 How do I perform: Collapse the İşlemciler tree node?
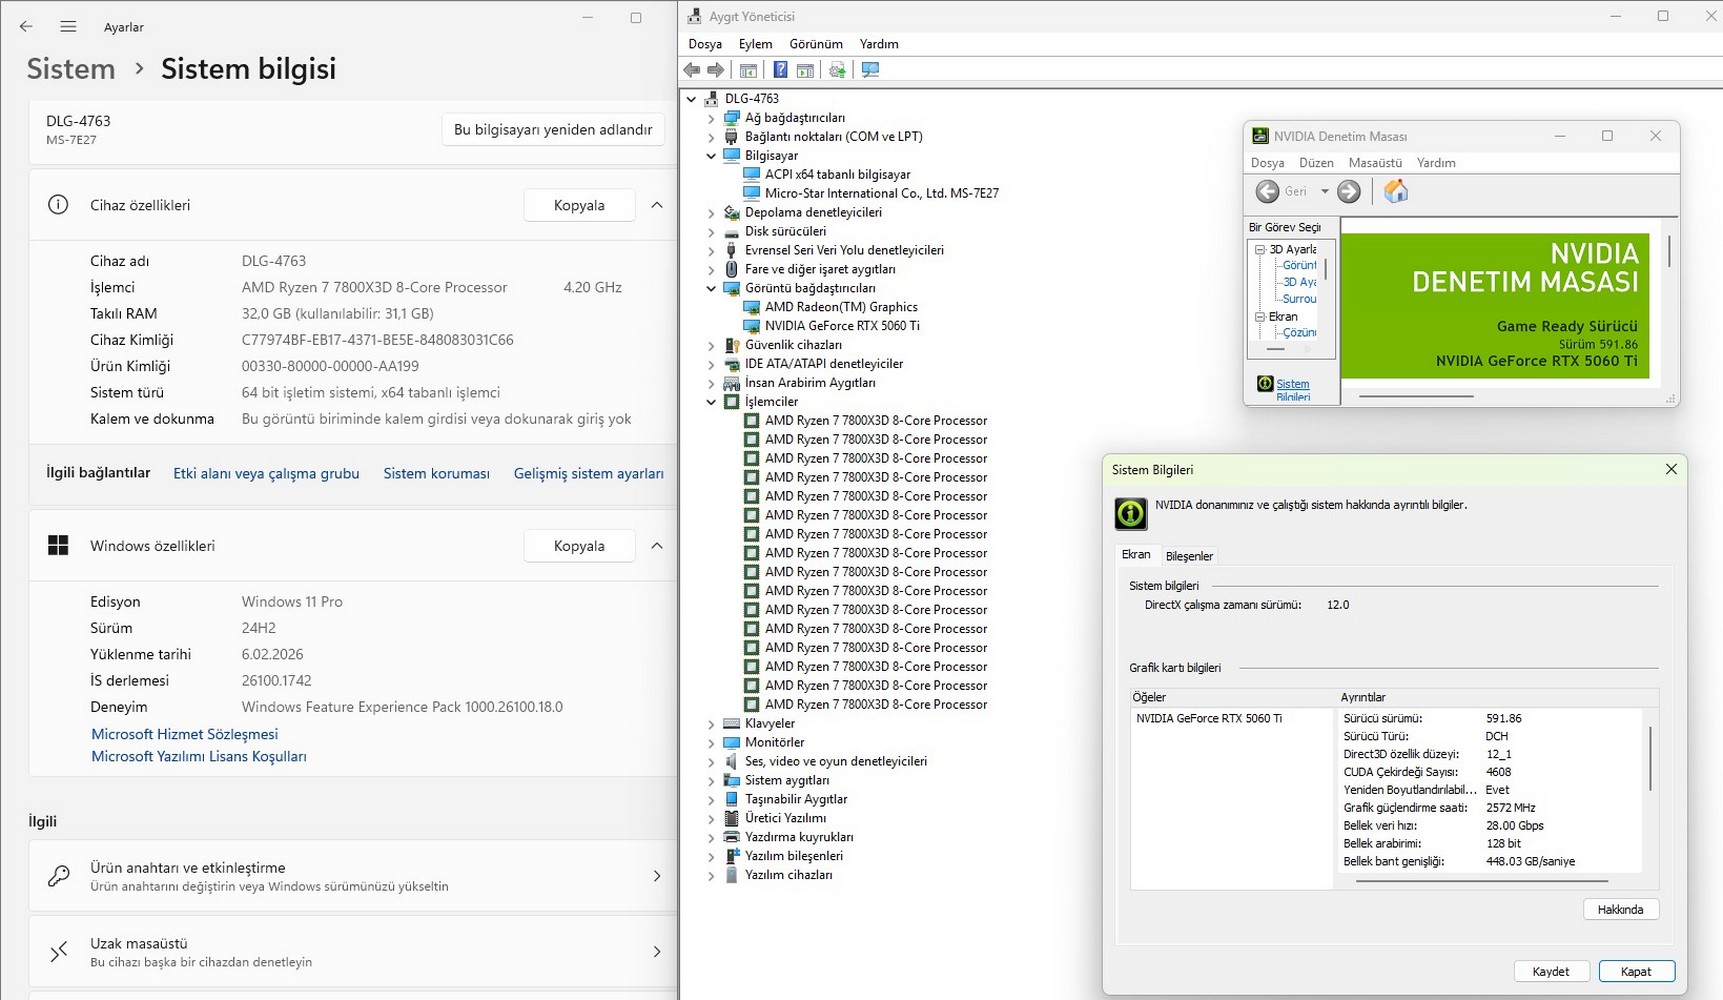[x=711, y=402]
